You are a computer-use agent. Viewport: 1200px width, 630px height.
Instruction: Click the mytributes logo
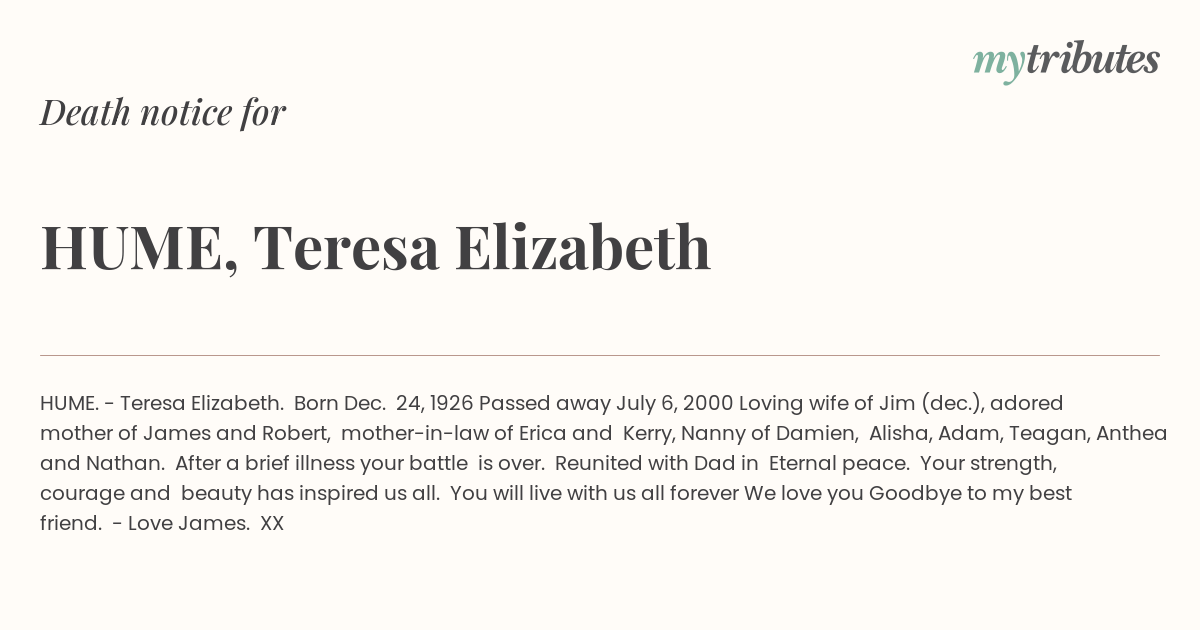click(x=1066, y=61)
